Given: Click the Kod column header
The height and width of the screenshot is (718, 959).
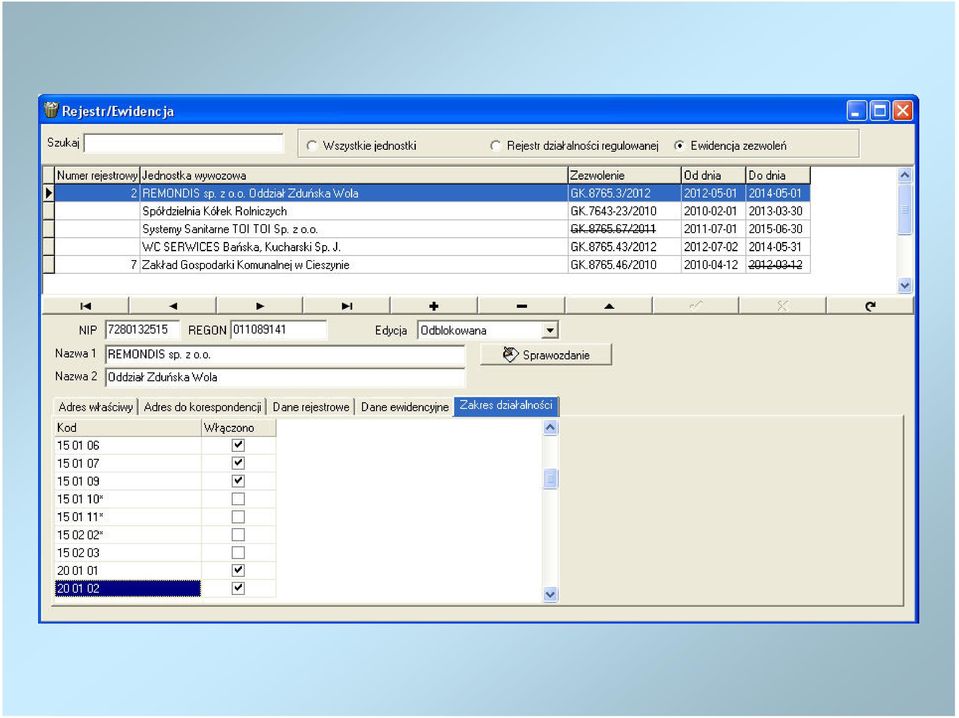Looking at the screenshot, I should point(128,427).
